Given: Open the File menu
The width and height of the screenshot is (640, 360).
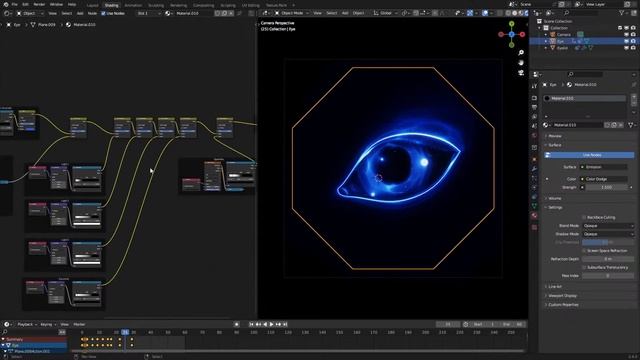Looking at the screenshot, I should point(14,4).
